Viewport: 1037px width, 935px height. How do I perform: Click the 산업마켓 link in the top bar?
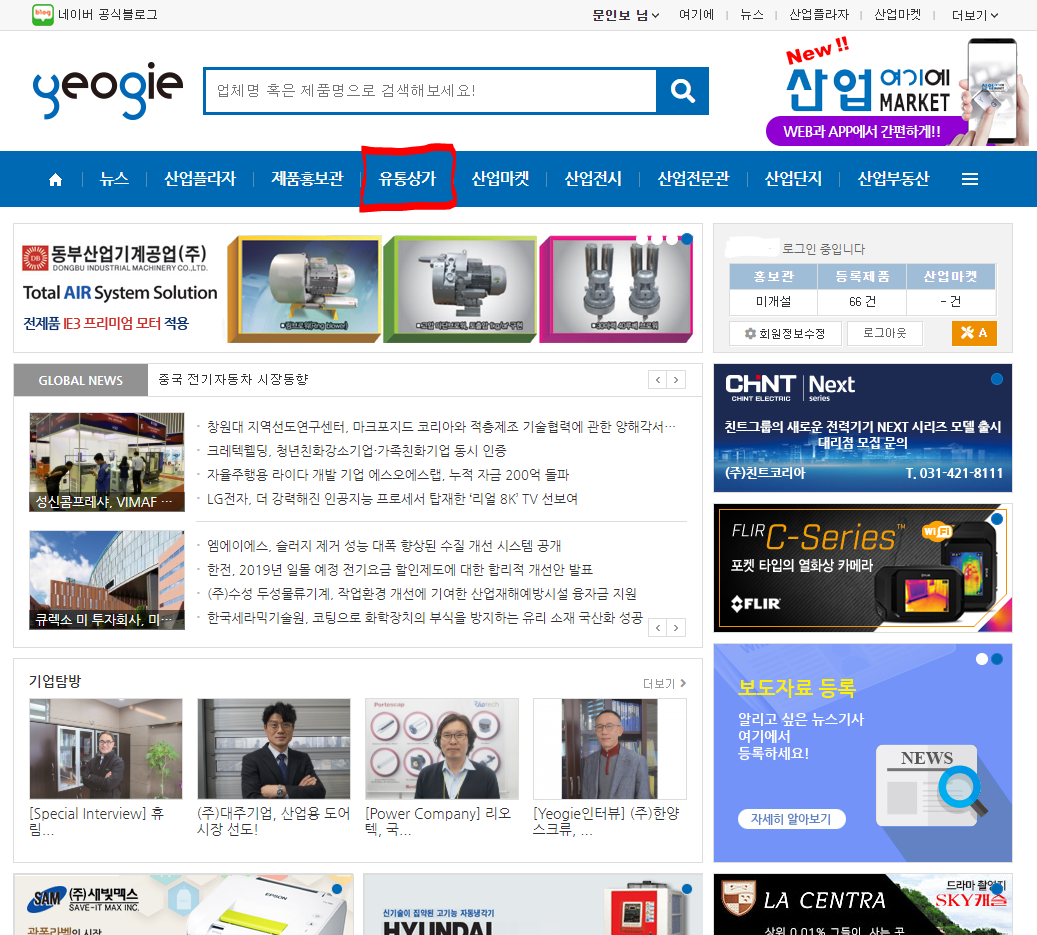click(897, 15)
